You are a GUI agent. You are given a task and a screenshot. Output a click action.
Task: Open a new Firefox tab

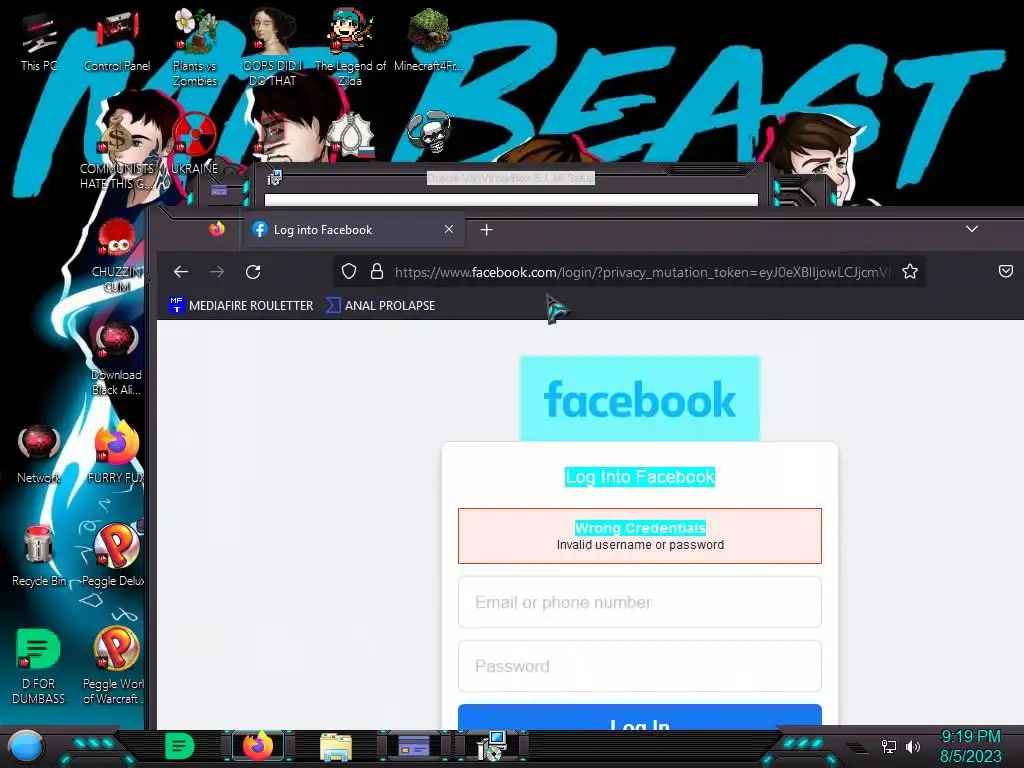[x=487, y=230]
